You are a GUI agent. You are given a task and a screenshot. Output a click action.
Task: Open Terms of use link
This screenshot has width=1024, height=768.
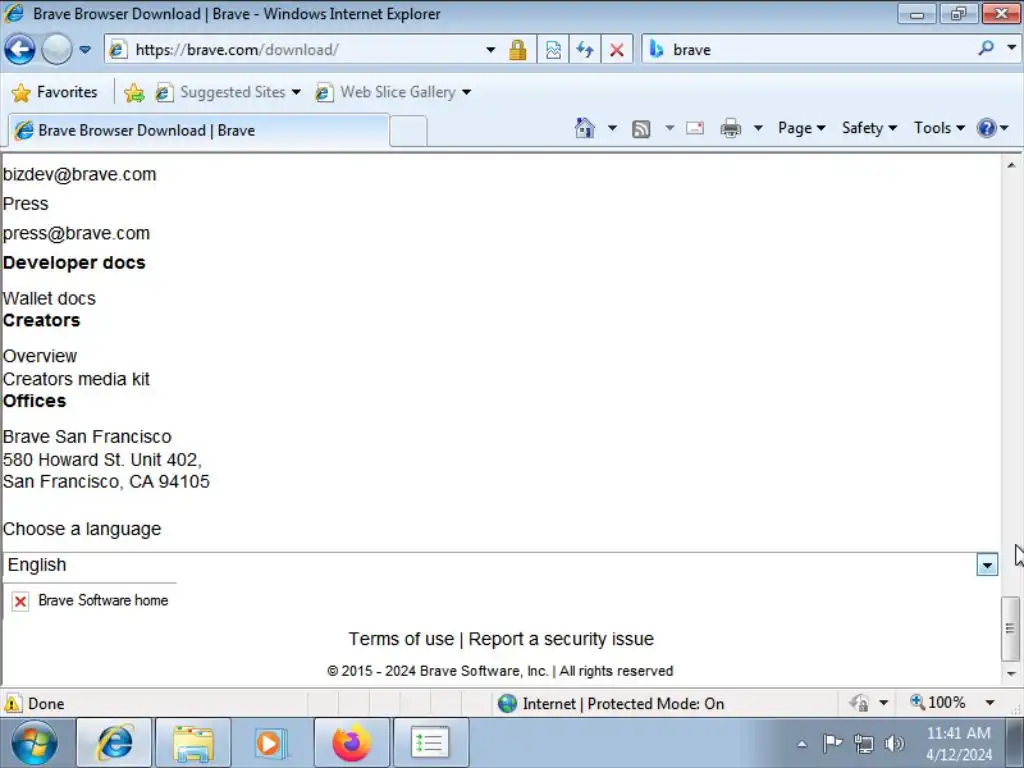click(x=401, y=639)
